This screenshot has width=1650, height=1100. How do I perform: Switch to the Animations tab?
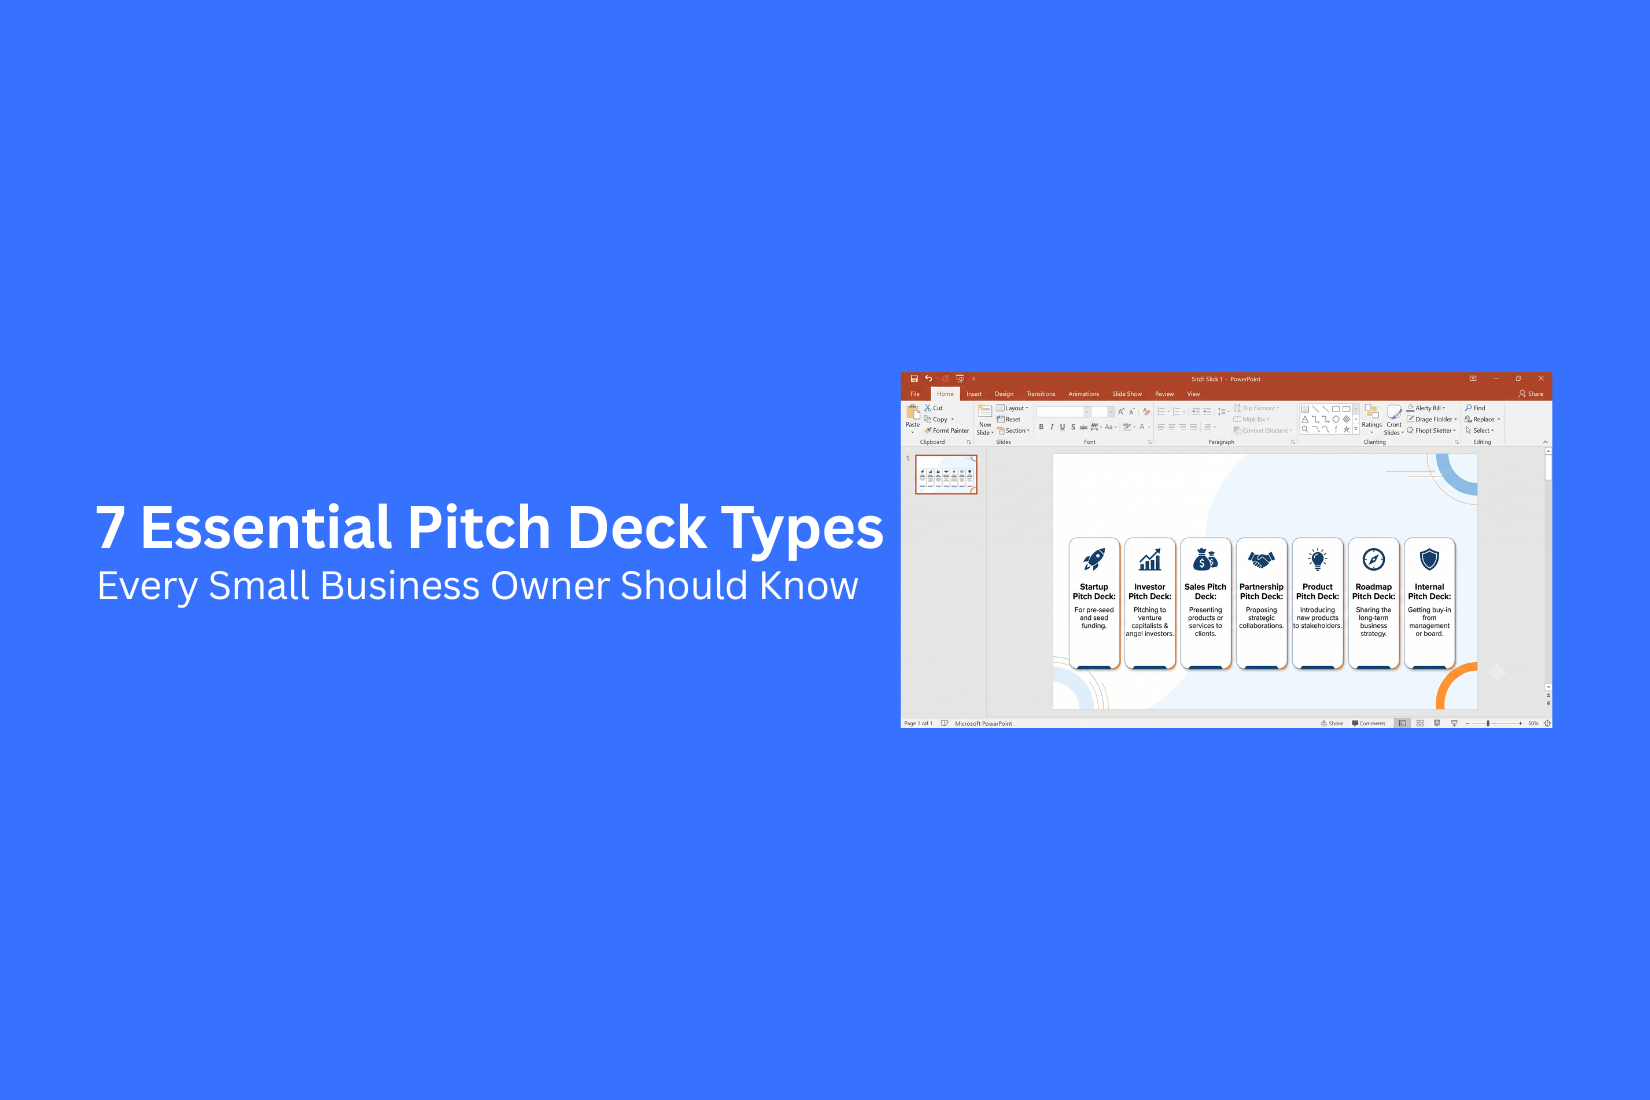(1084, 394)
